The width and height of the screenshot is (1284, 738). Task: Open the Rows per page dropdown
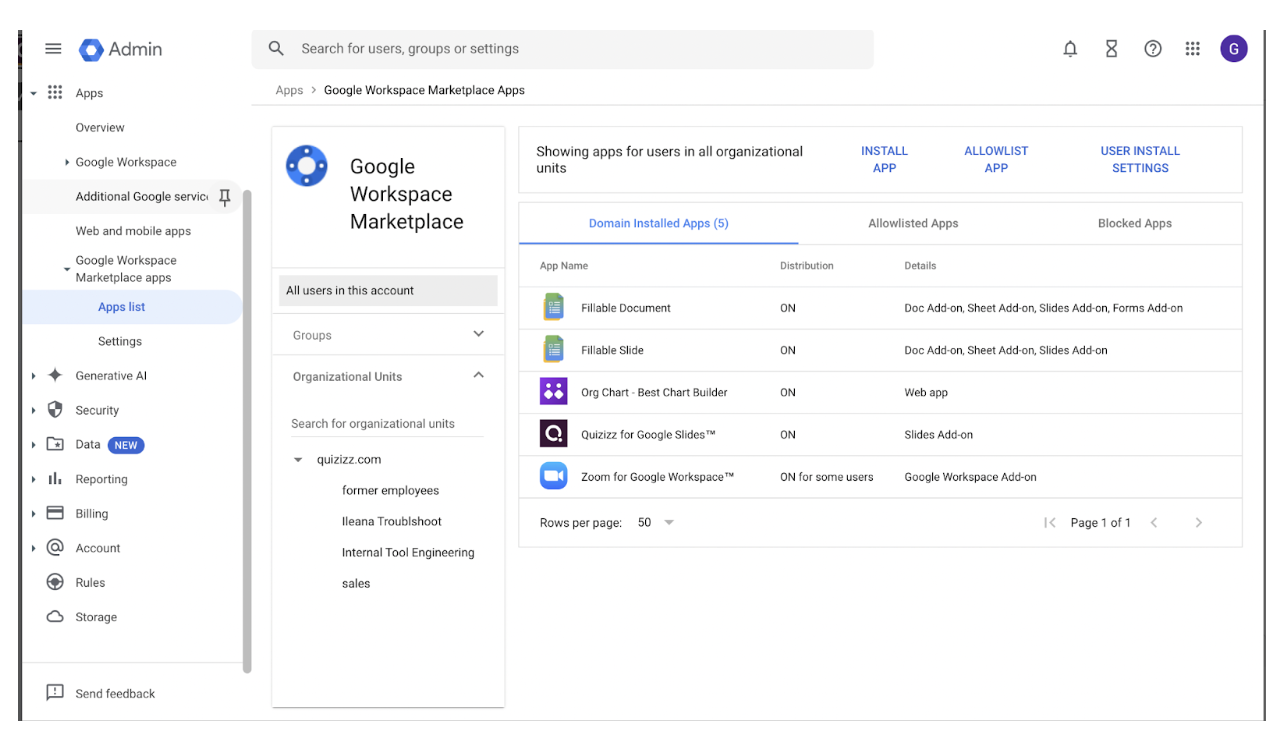pyautogui.click(x=657, y=522)
